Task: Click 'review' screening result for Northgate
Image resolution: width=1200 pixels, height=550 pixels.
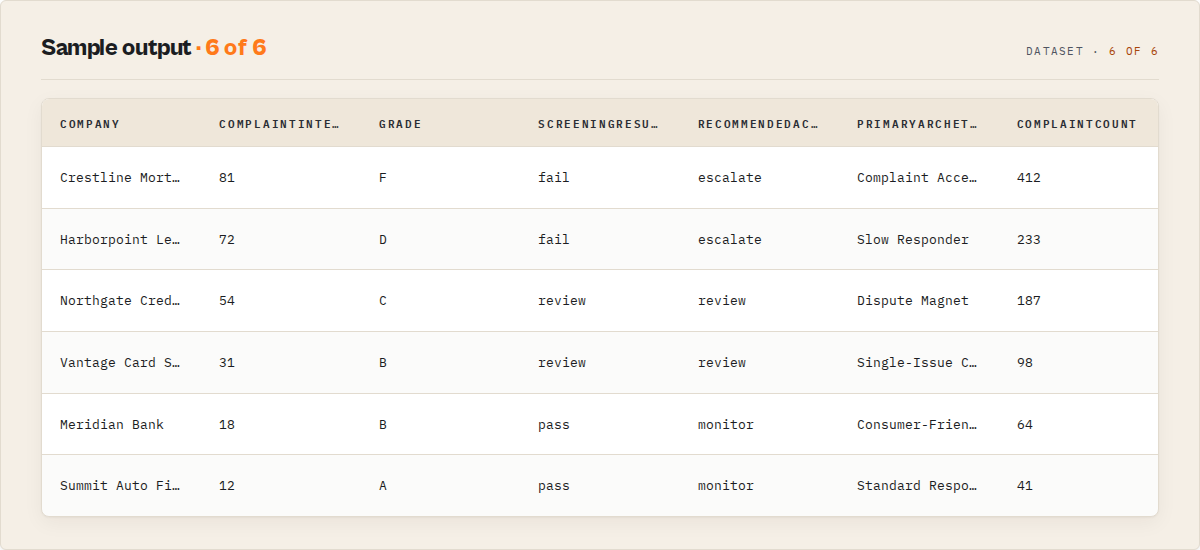Action: (562, 301)
